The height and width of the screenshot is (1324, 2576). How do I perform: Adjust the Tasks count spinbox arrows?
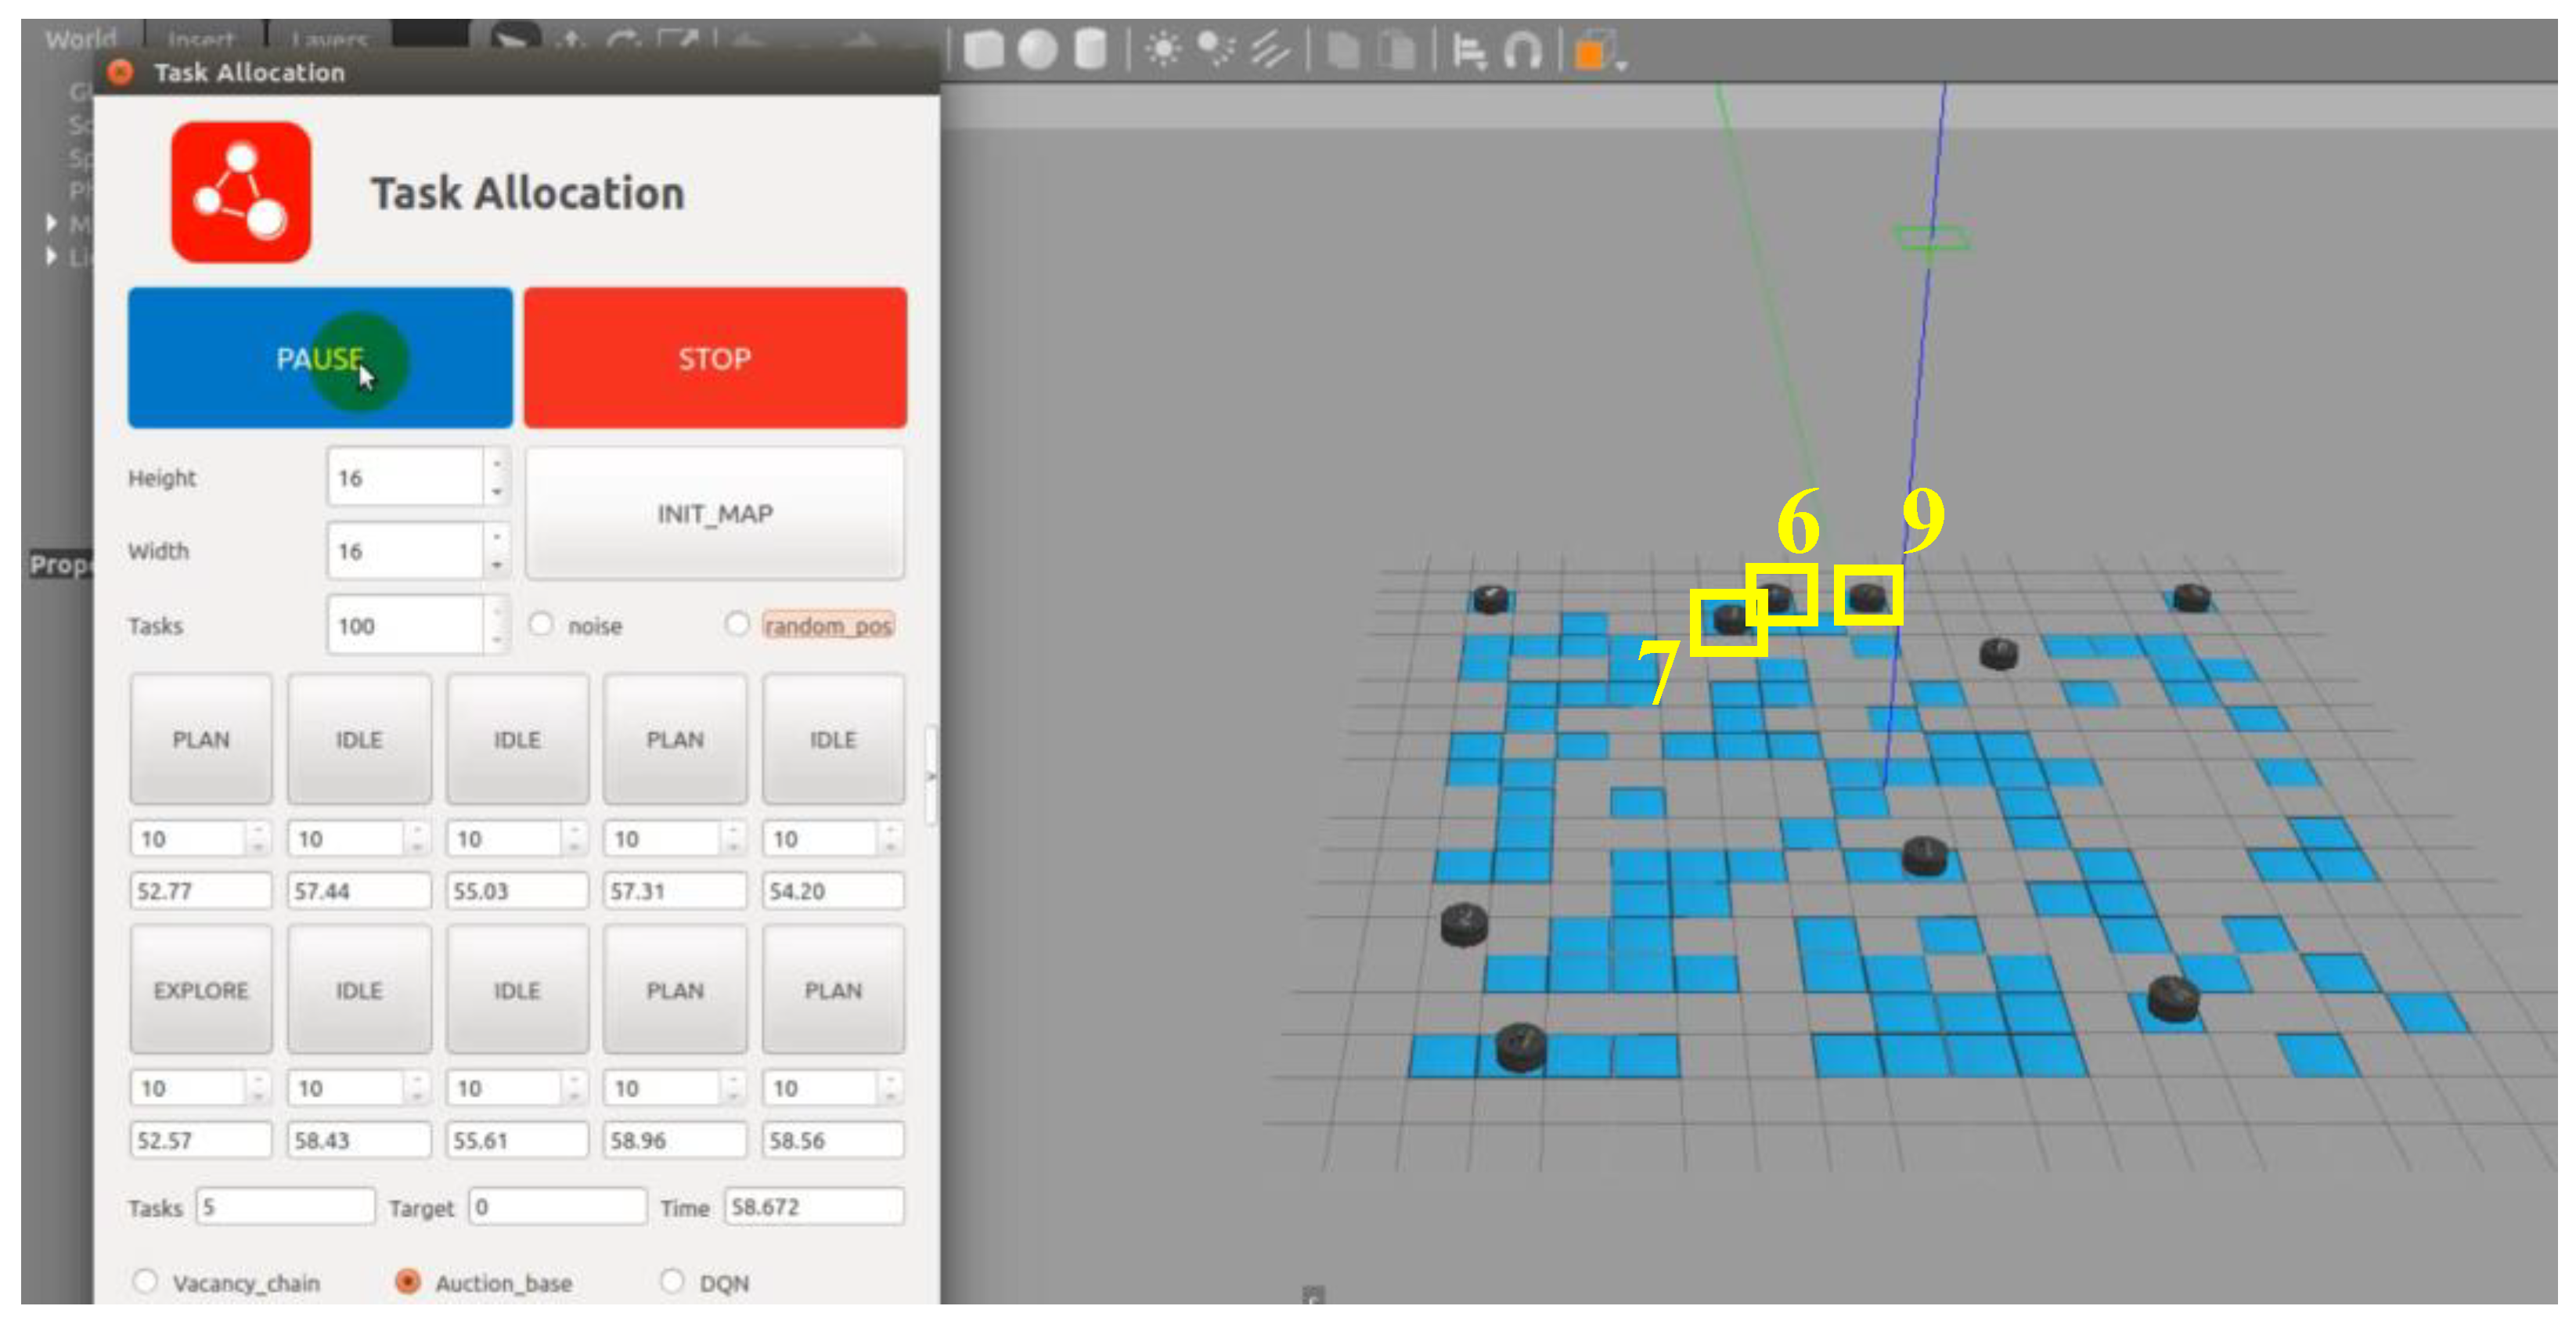[497, 626]
